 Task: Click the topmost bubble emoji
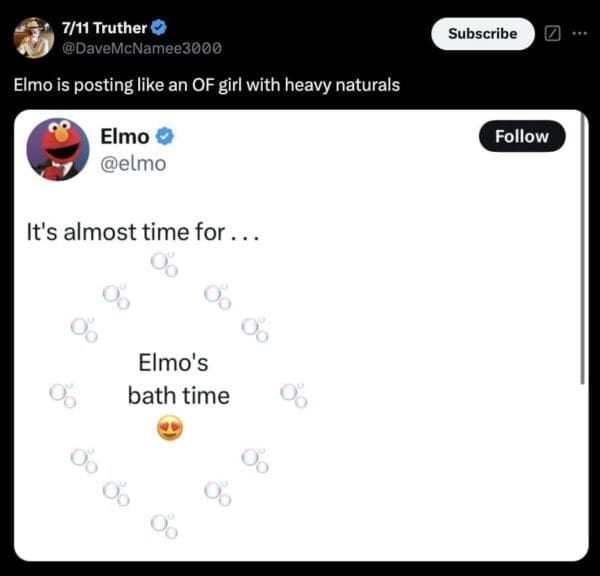tap(164, 264)
